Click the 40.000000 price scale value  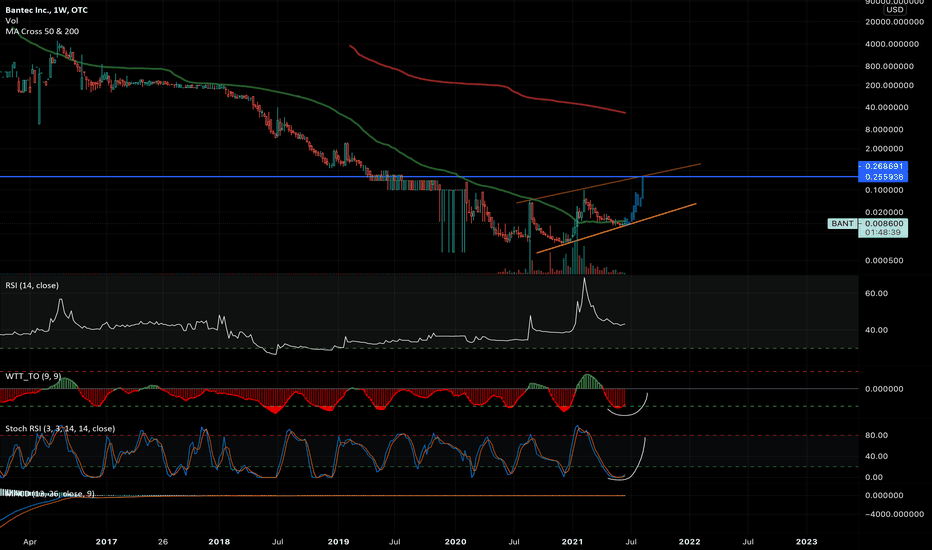887,108
